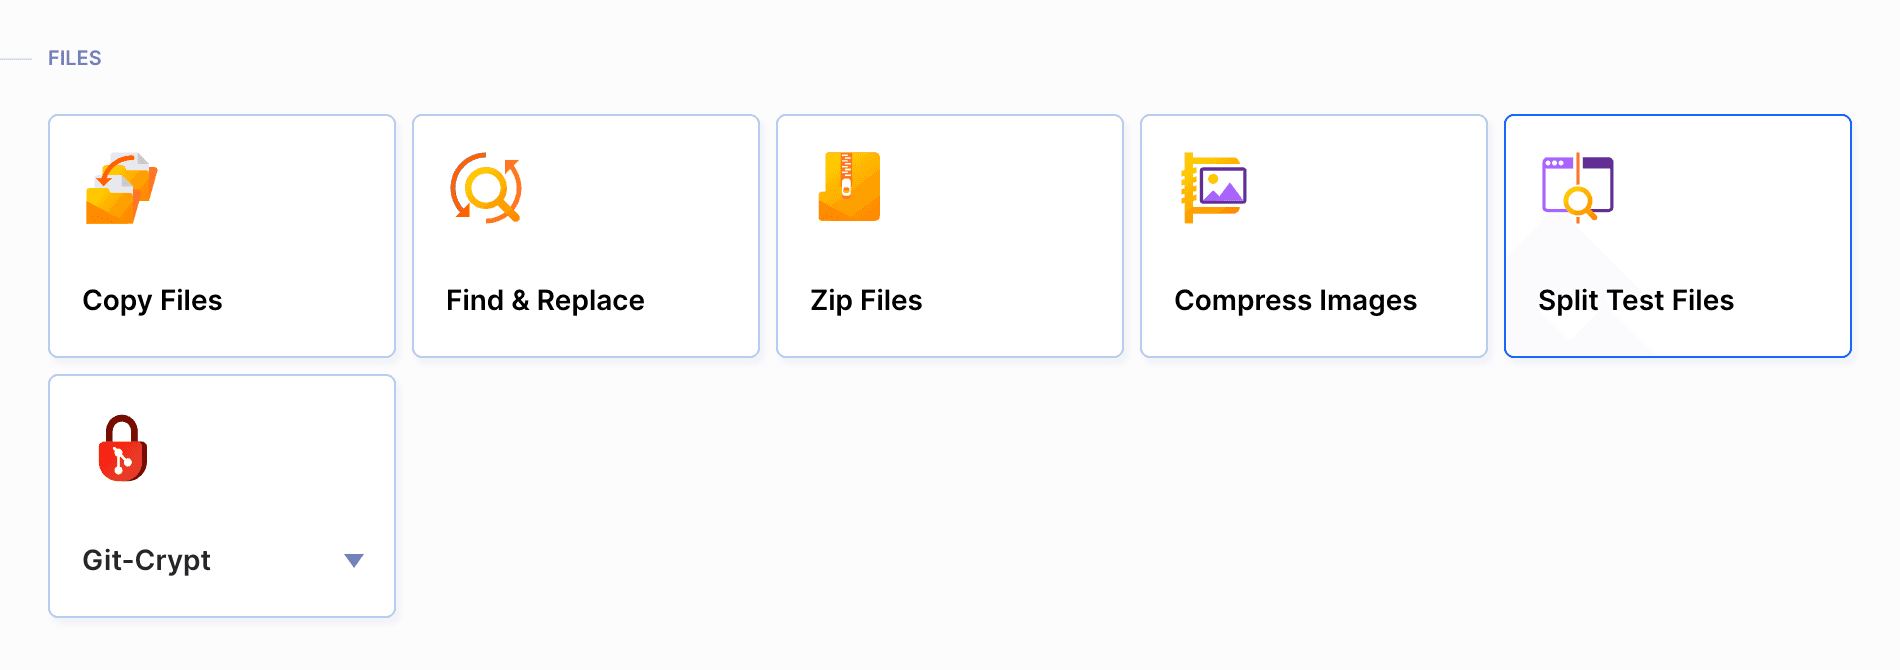Select the Split Test Files window icon
Image resolution: width=1900 pixels, height=670 pixels.
pyautogui.click(x=1578, y=187)
